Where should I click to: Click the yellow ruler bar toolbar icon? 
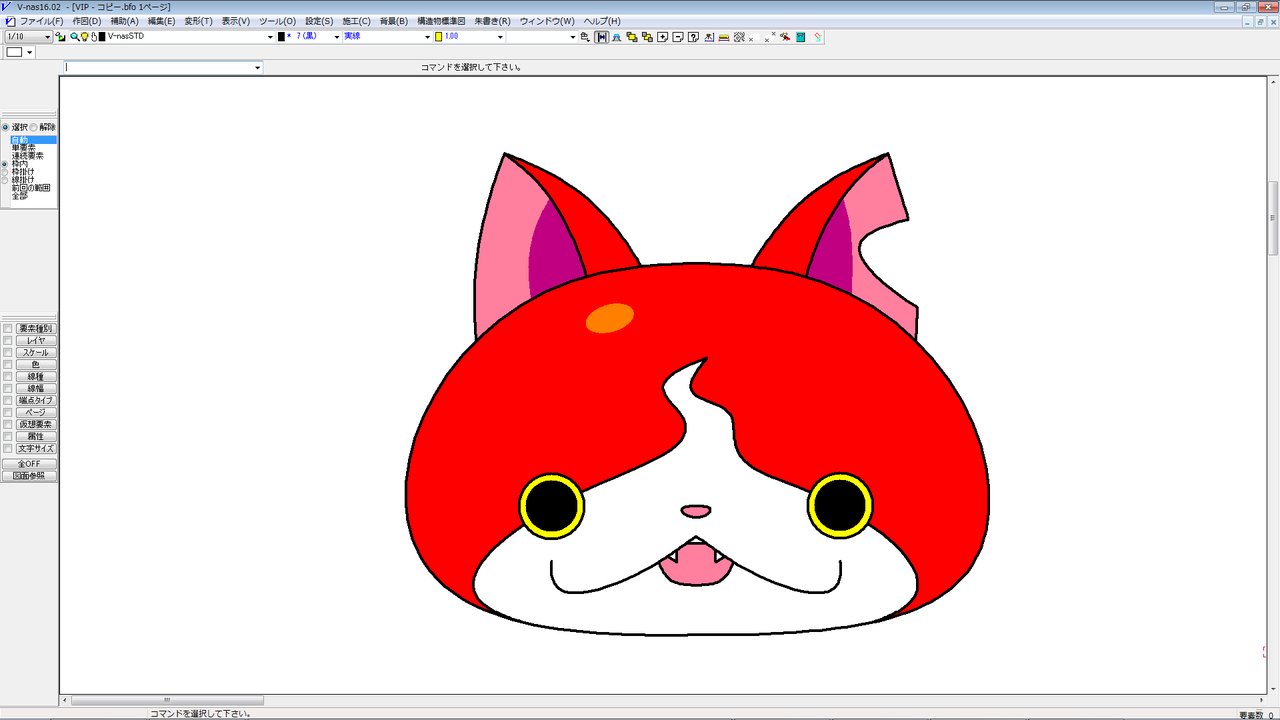point(723,37)
